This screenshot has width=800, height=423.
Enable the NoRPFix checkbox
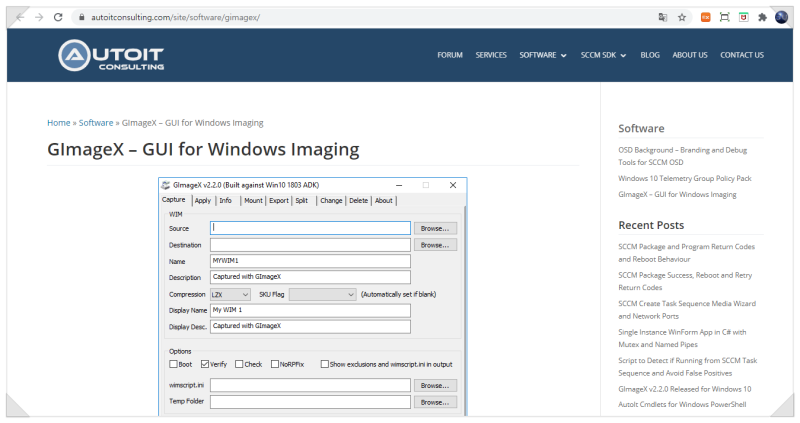point(275,364)
